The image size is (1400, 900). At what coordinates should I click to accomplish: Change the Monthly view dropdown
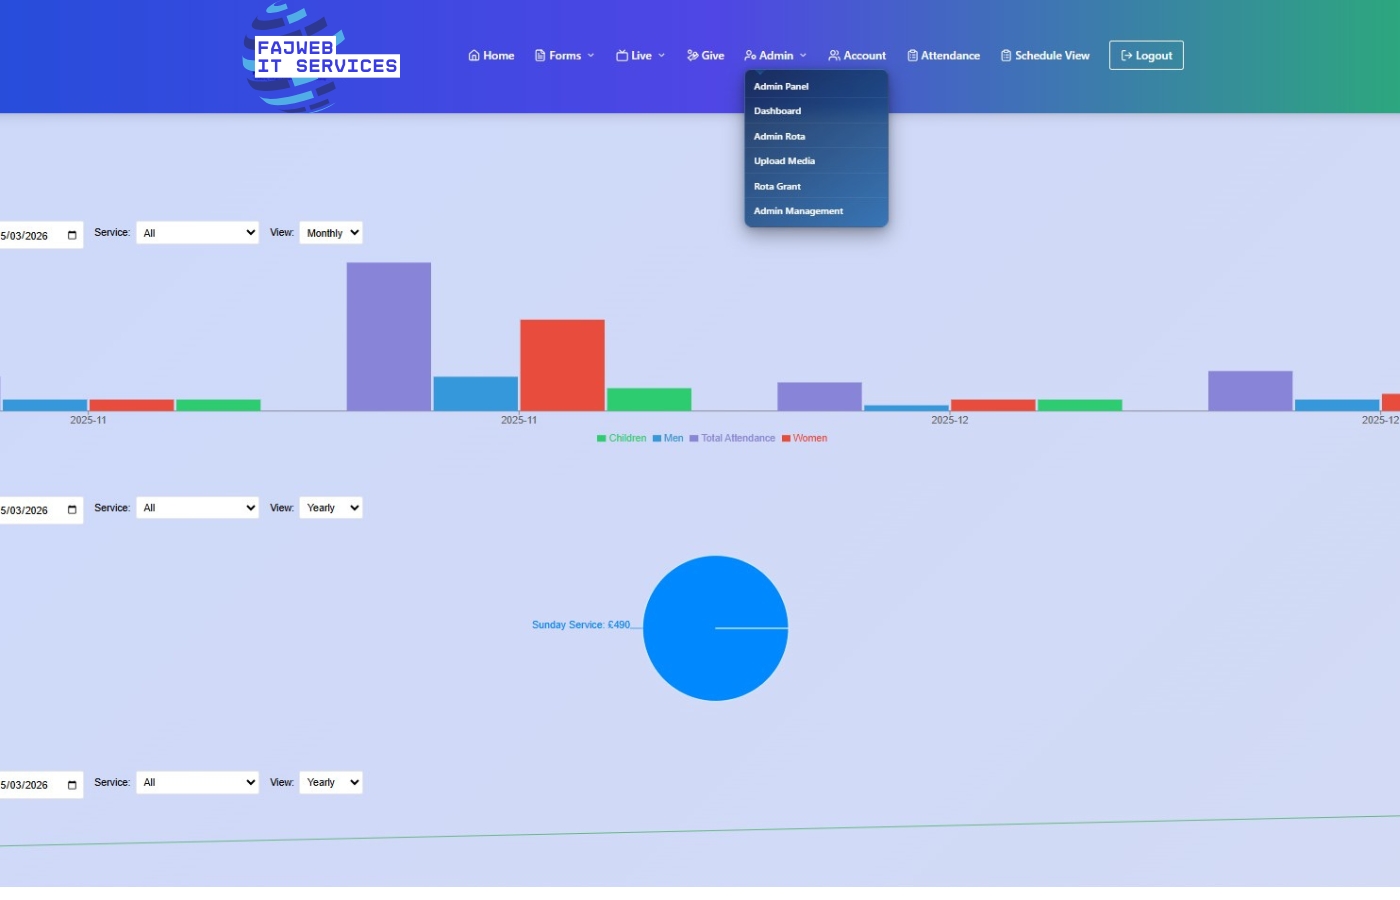tap(330, 232)
